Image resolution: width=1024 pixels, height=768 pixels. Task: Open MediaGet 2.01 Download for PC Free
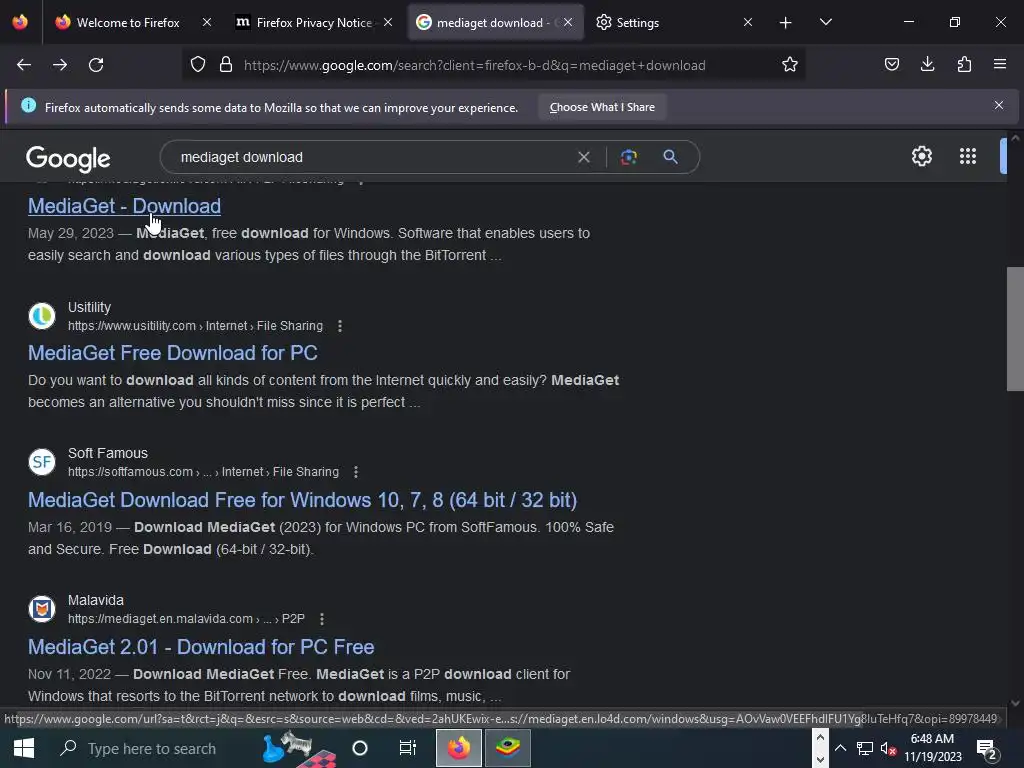[x=200, y=647]
